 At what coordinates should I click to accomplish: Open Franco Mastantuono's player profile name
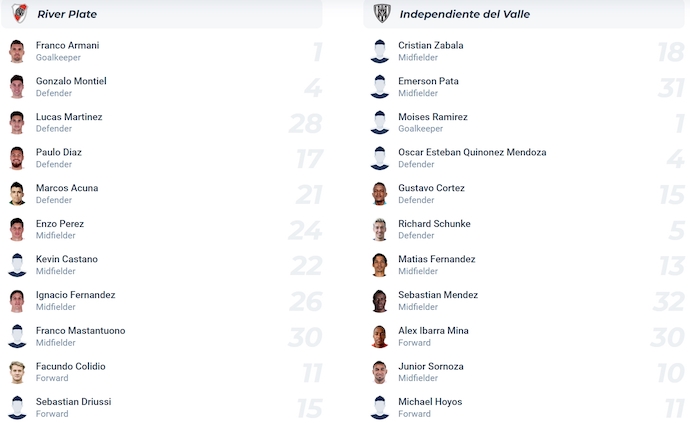click(x=80, y=331)
